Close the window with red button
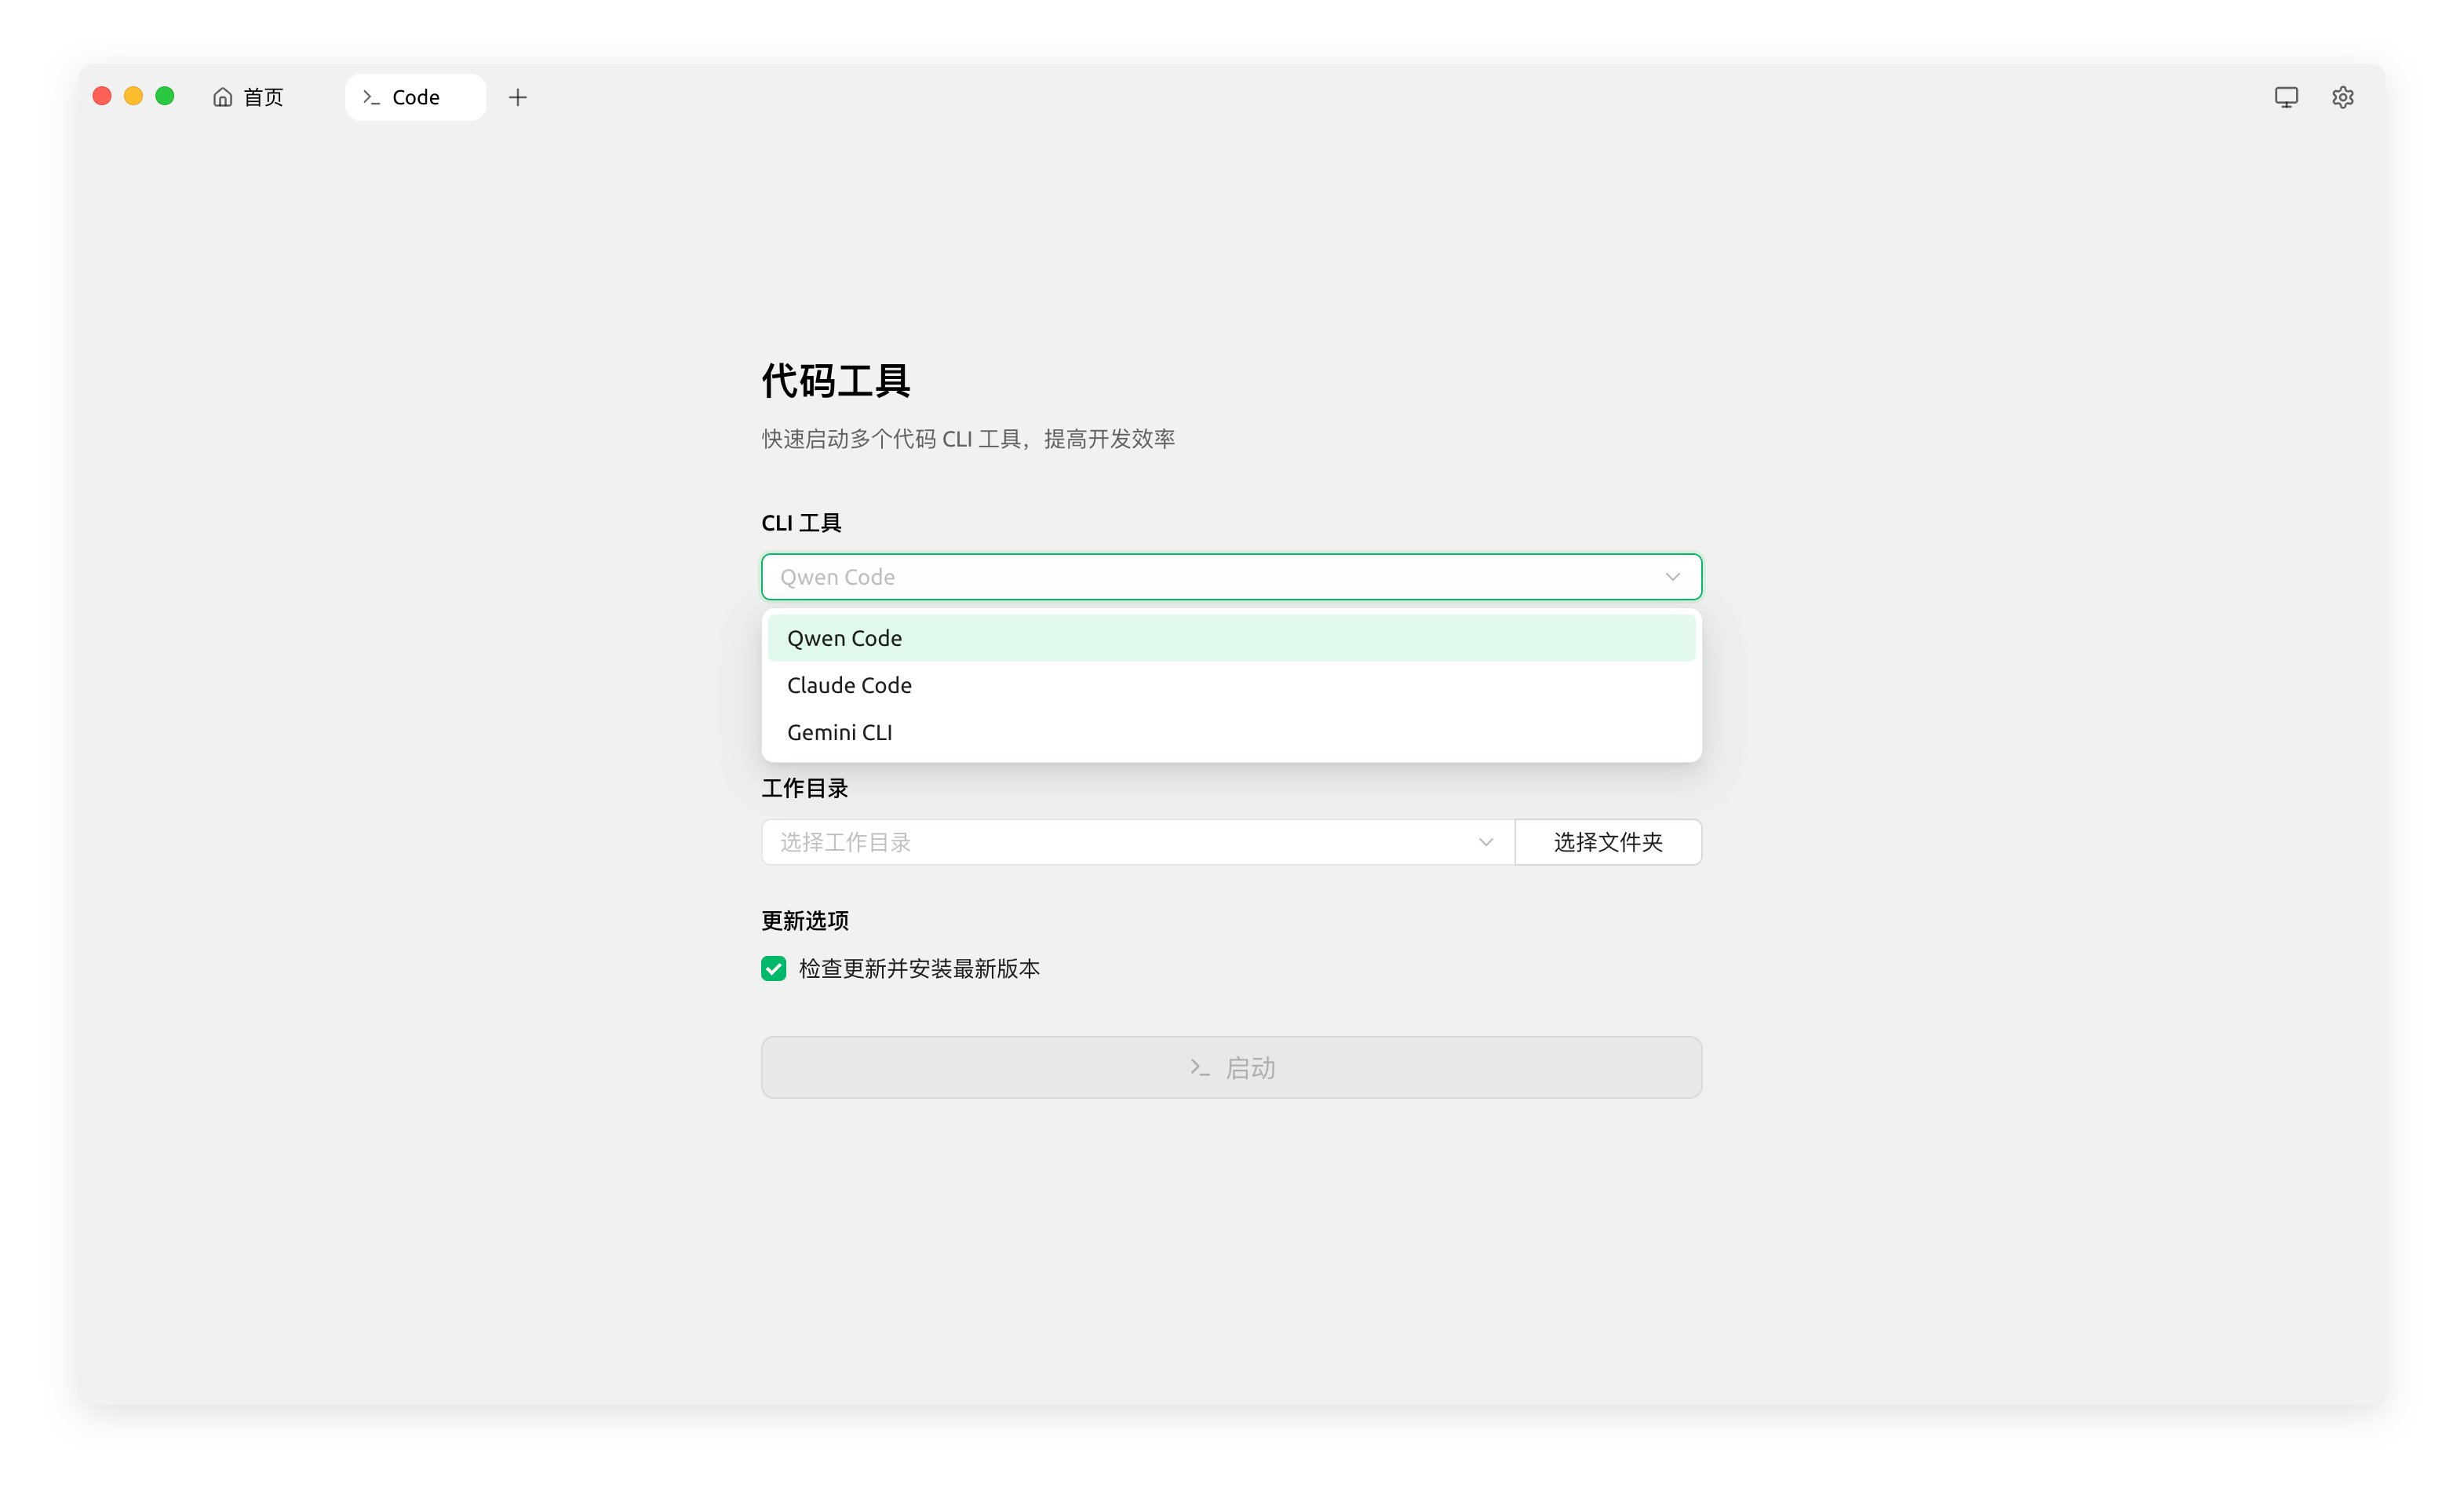This screenshot has height=1499, width=2464. pyautogui.click(x=102, y=96)
